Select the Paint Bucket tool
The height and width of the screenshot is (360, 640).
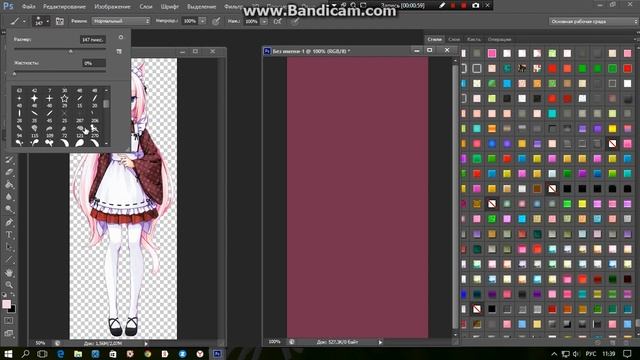click(x=9, y=184)
